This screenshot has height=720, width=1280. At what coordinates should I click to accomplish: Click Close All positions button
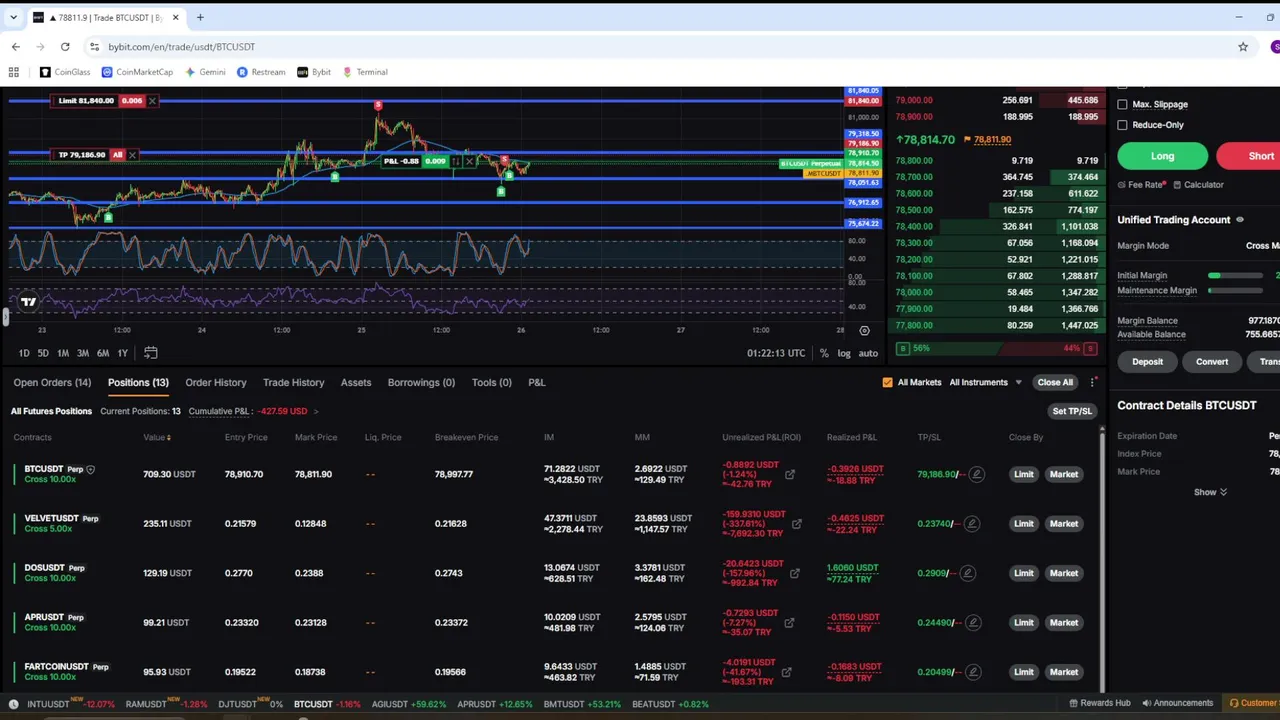[1055, 382]
